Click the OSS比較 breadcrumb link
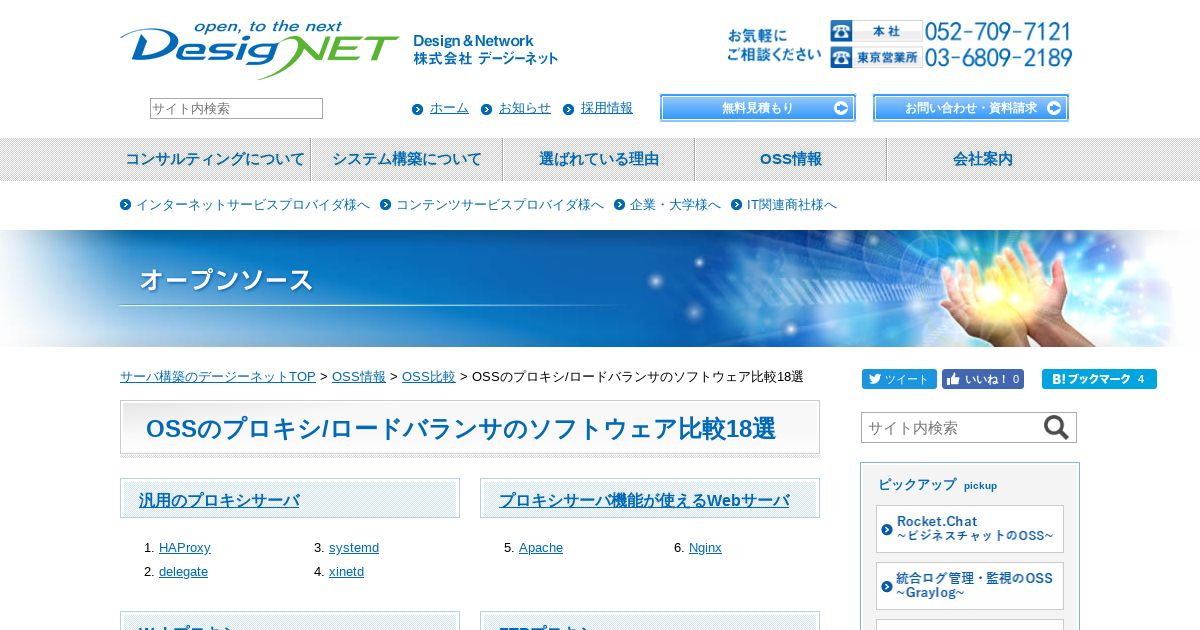The width and height of the screenshot is (1200, 630). (x=429, y=377)
